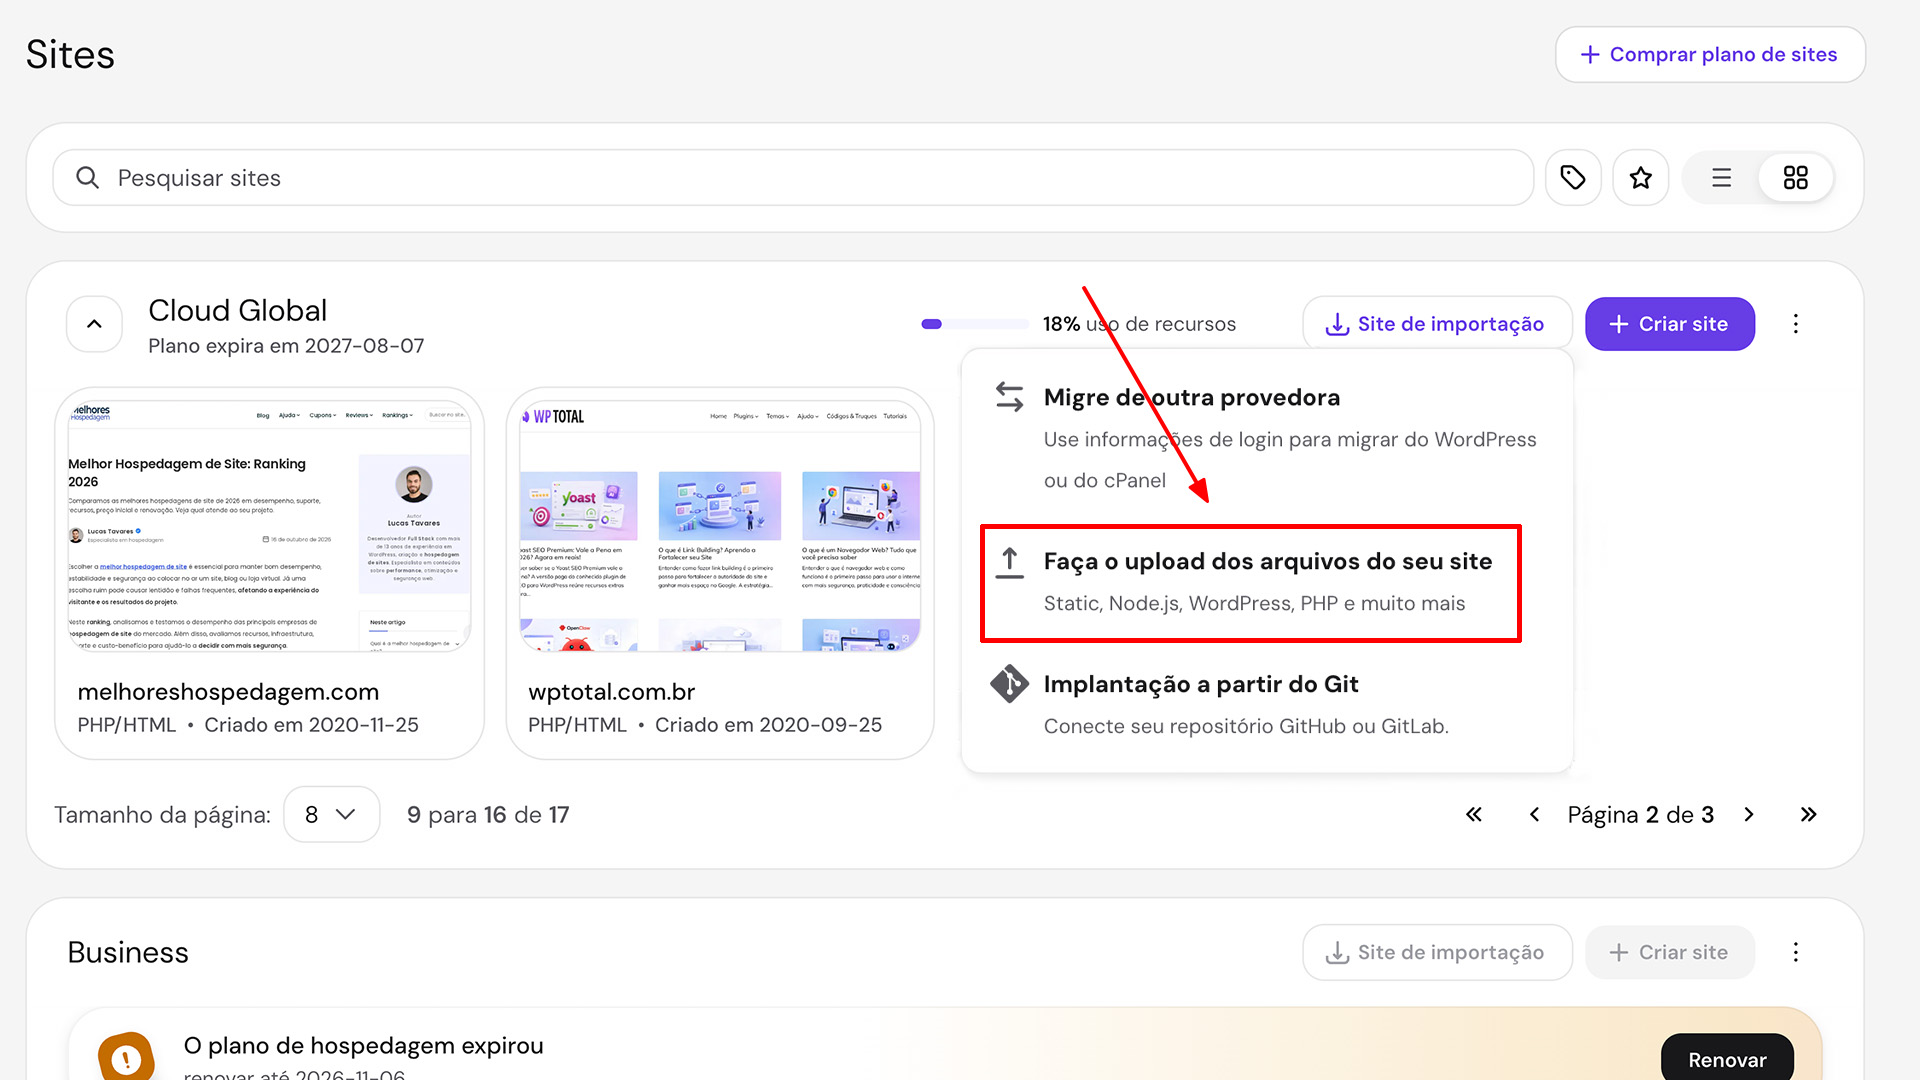Viewport: 1920px width, 1080px height.
Task: Collapse the Cloud Global plan section
Action: pos(94,324)
